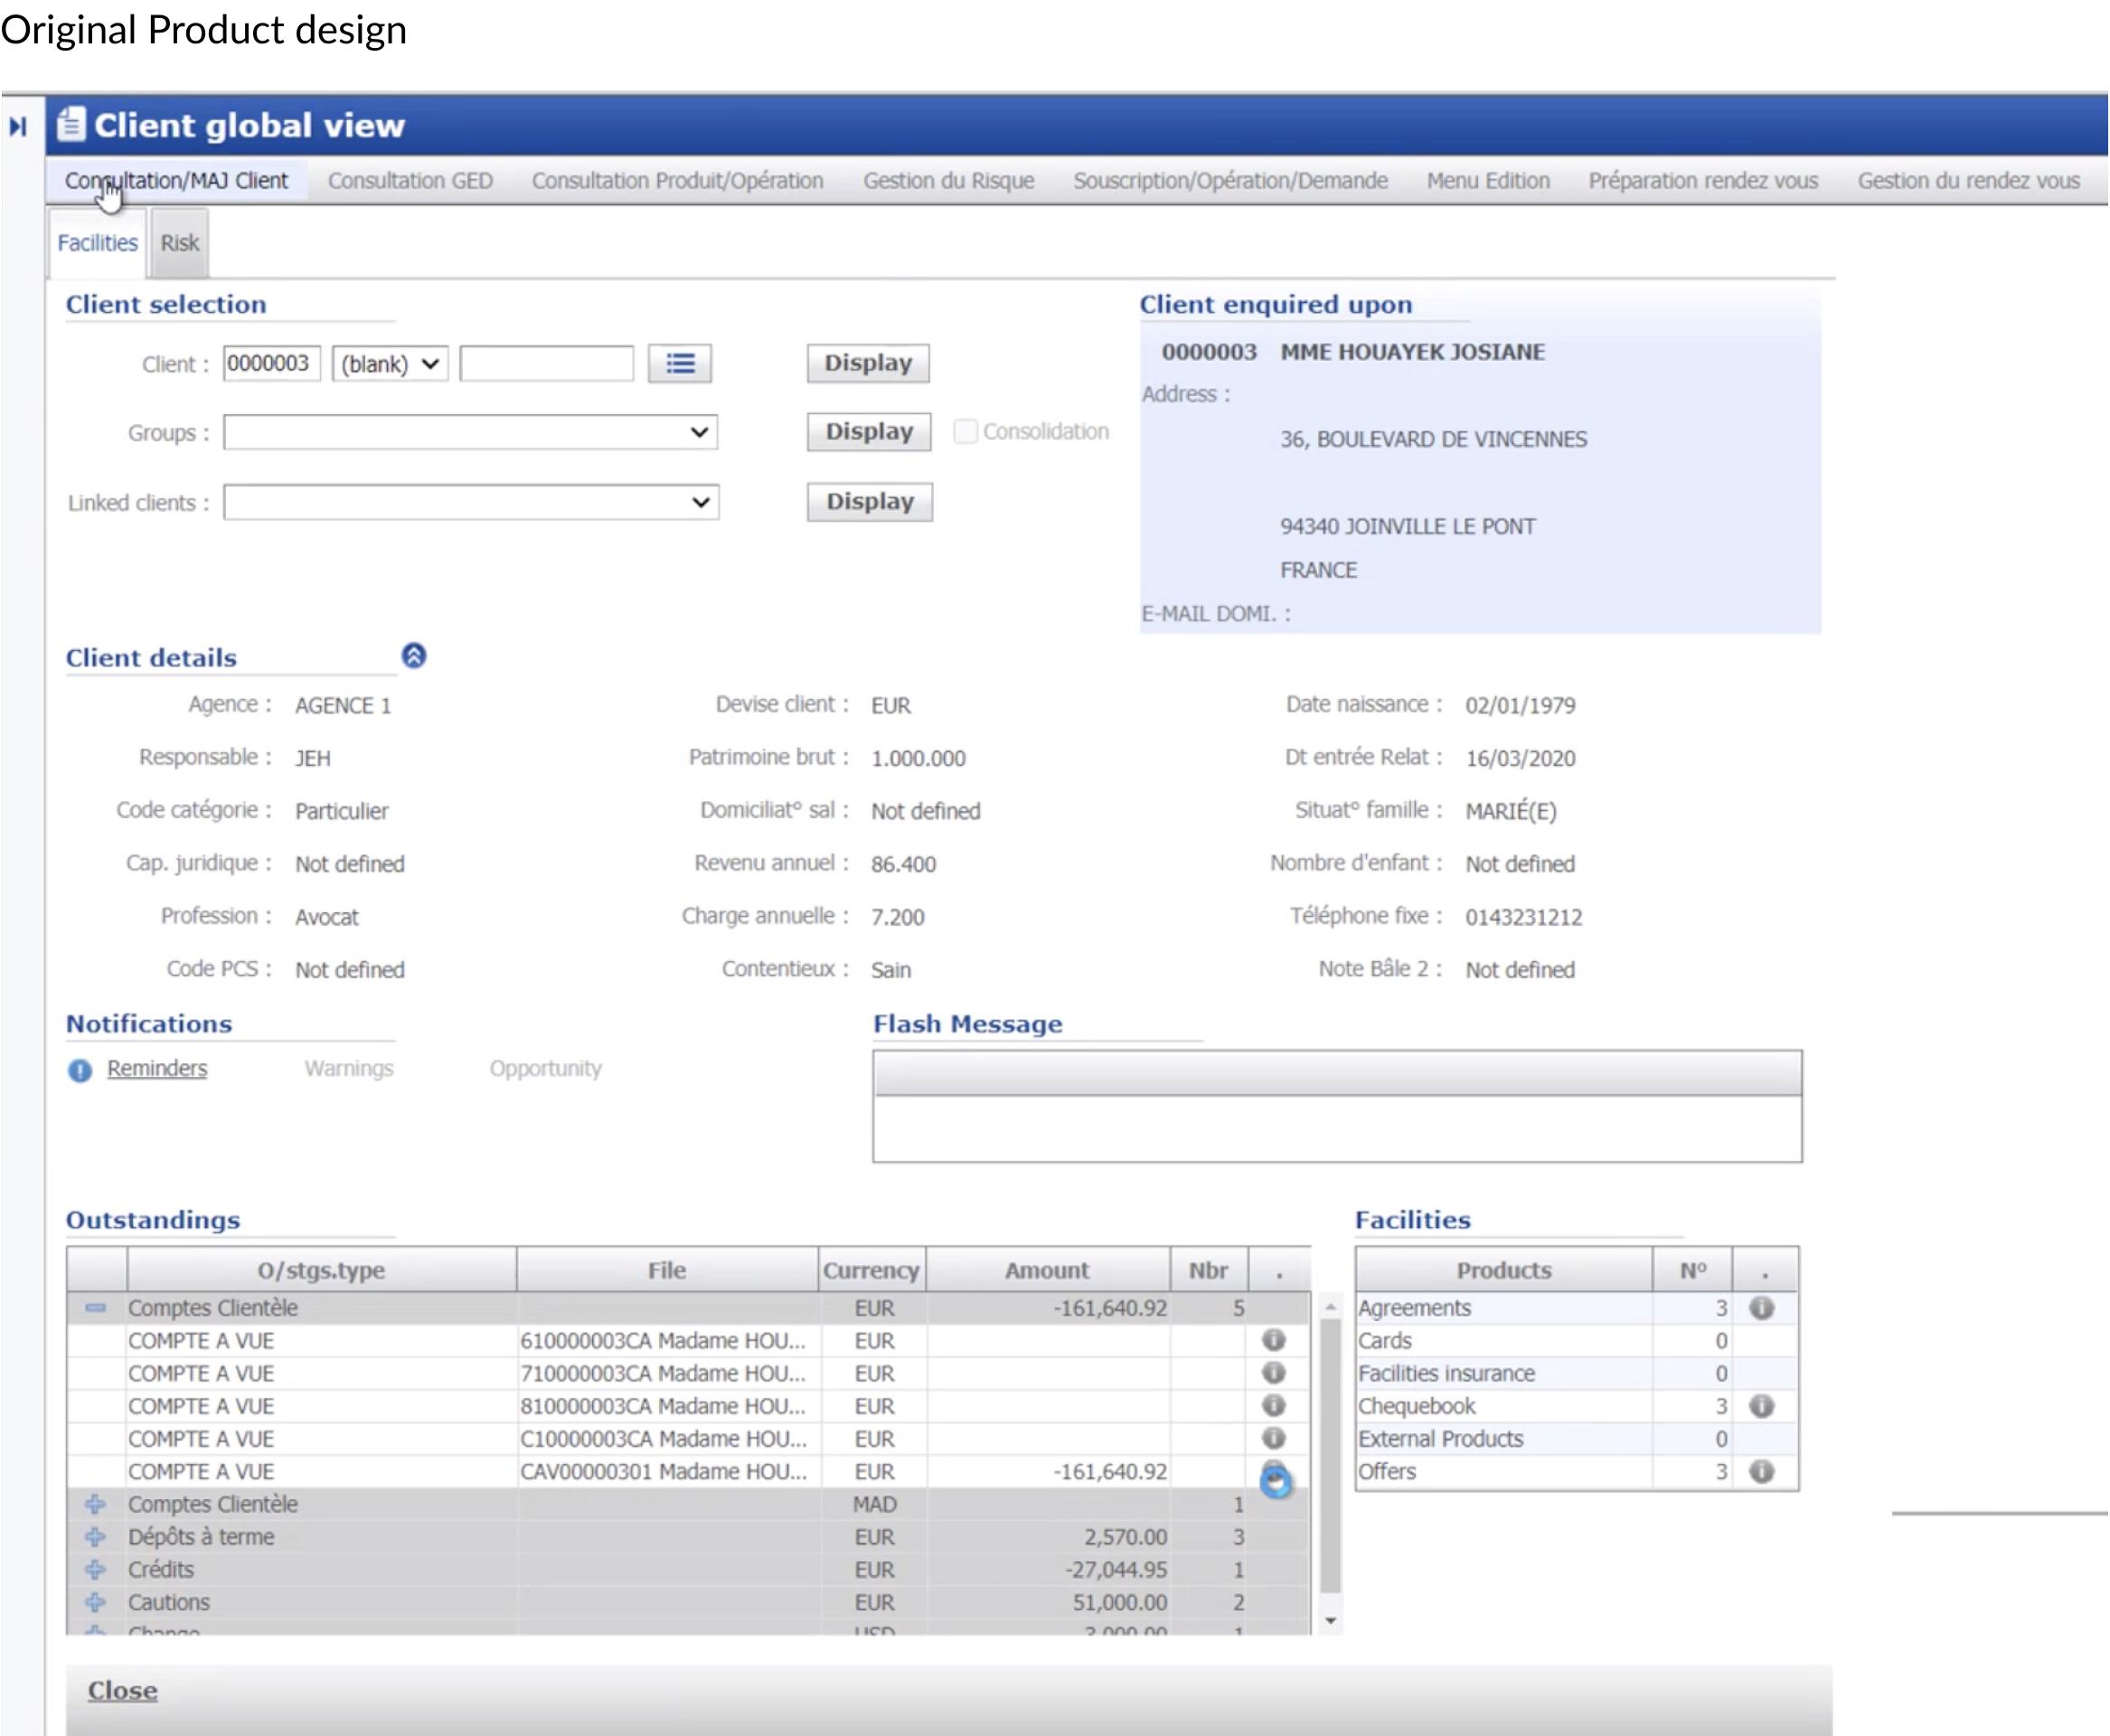Viewport: 2110px width, 1736px height.
Task: Click the Close link
Action: click(x=122, y=1690)
